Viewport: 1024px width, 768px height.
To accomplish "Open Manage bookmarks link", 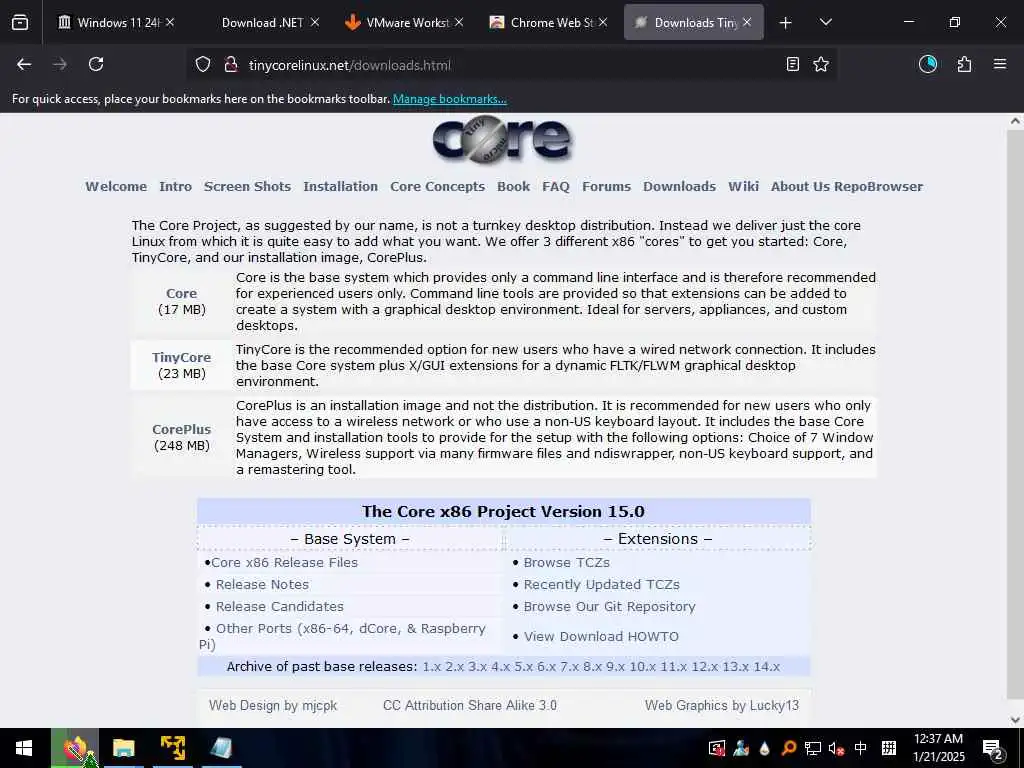I will pyautogui.click(x=449, y=99).
